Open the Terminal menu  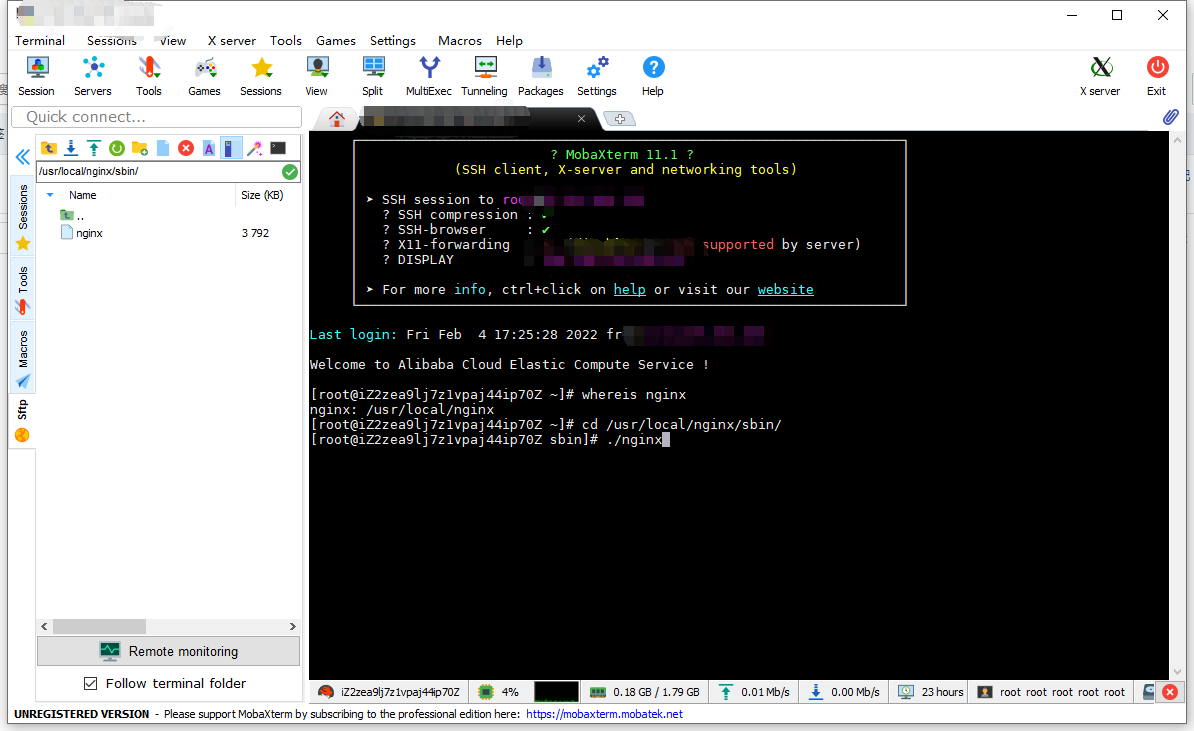coord(40,40)
